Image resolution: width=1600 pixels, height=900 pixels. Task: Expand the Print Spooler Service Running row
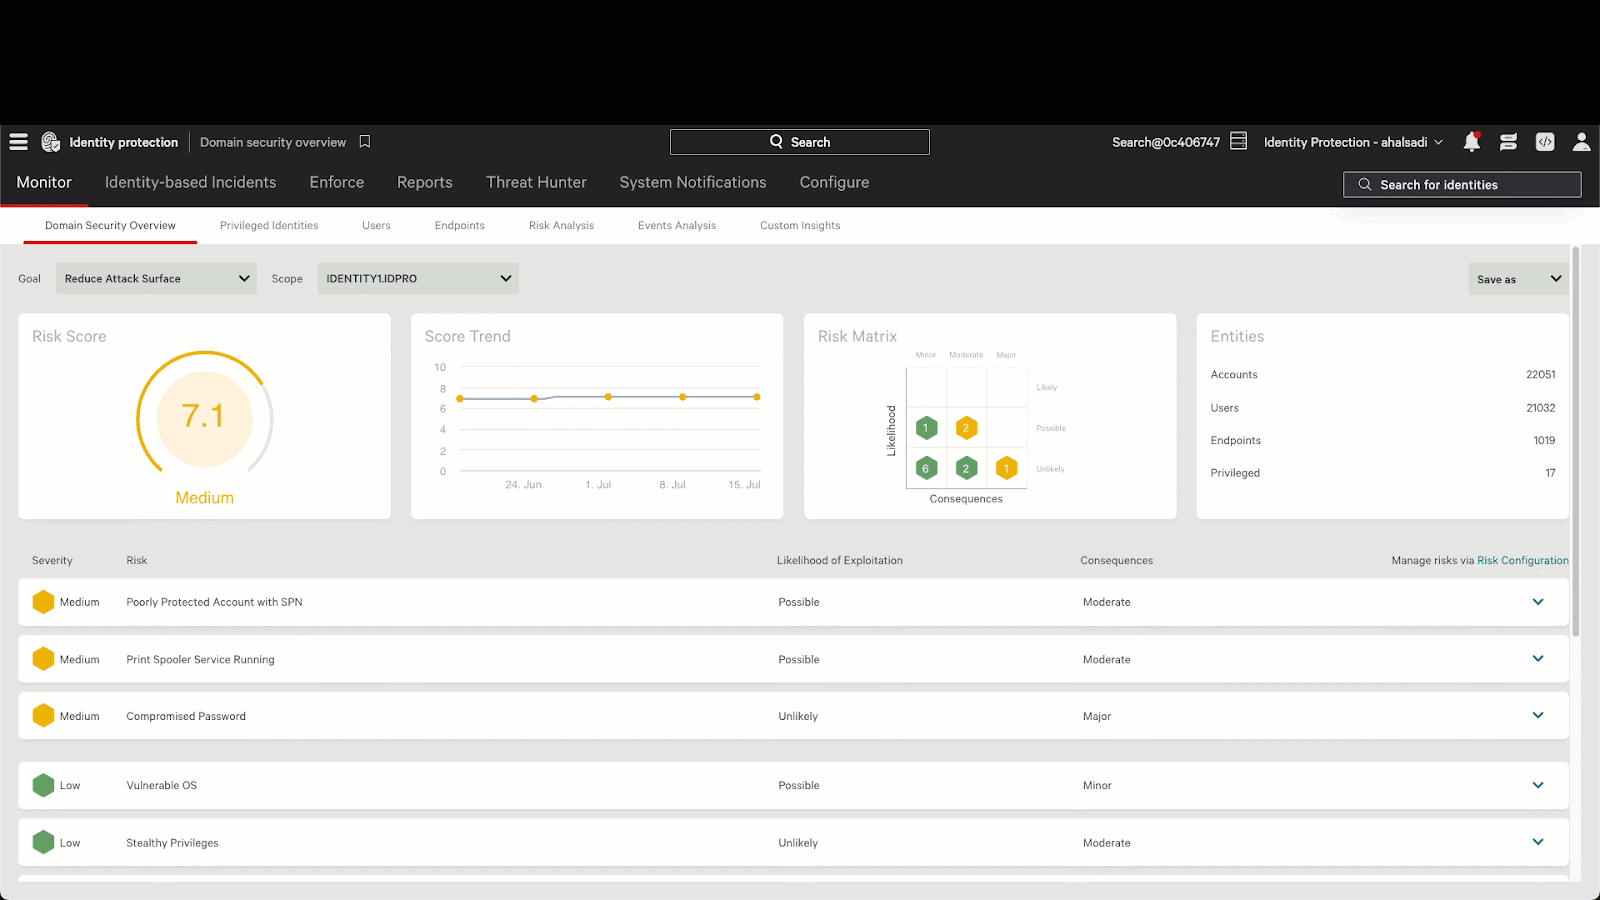point(1538,659)
